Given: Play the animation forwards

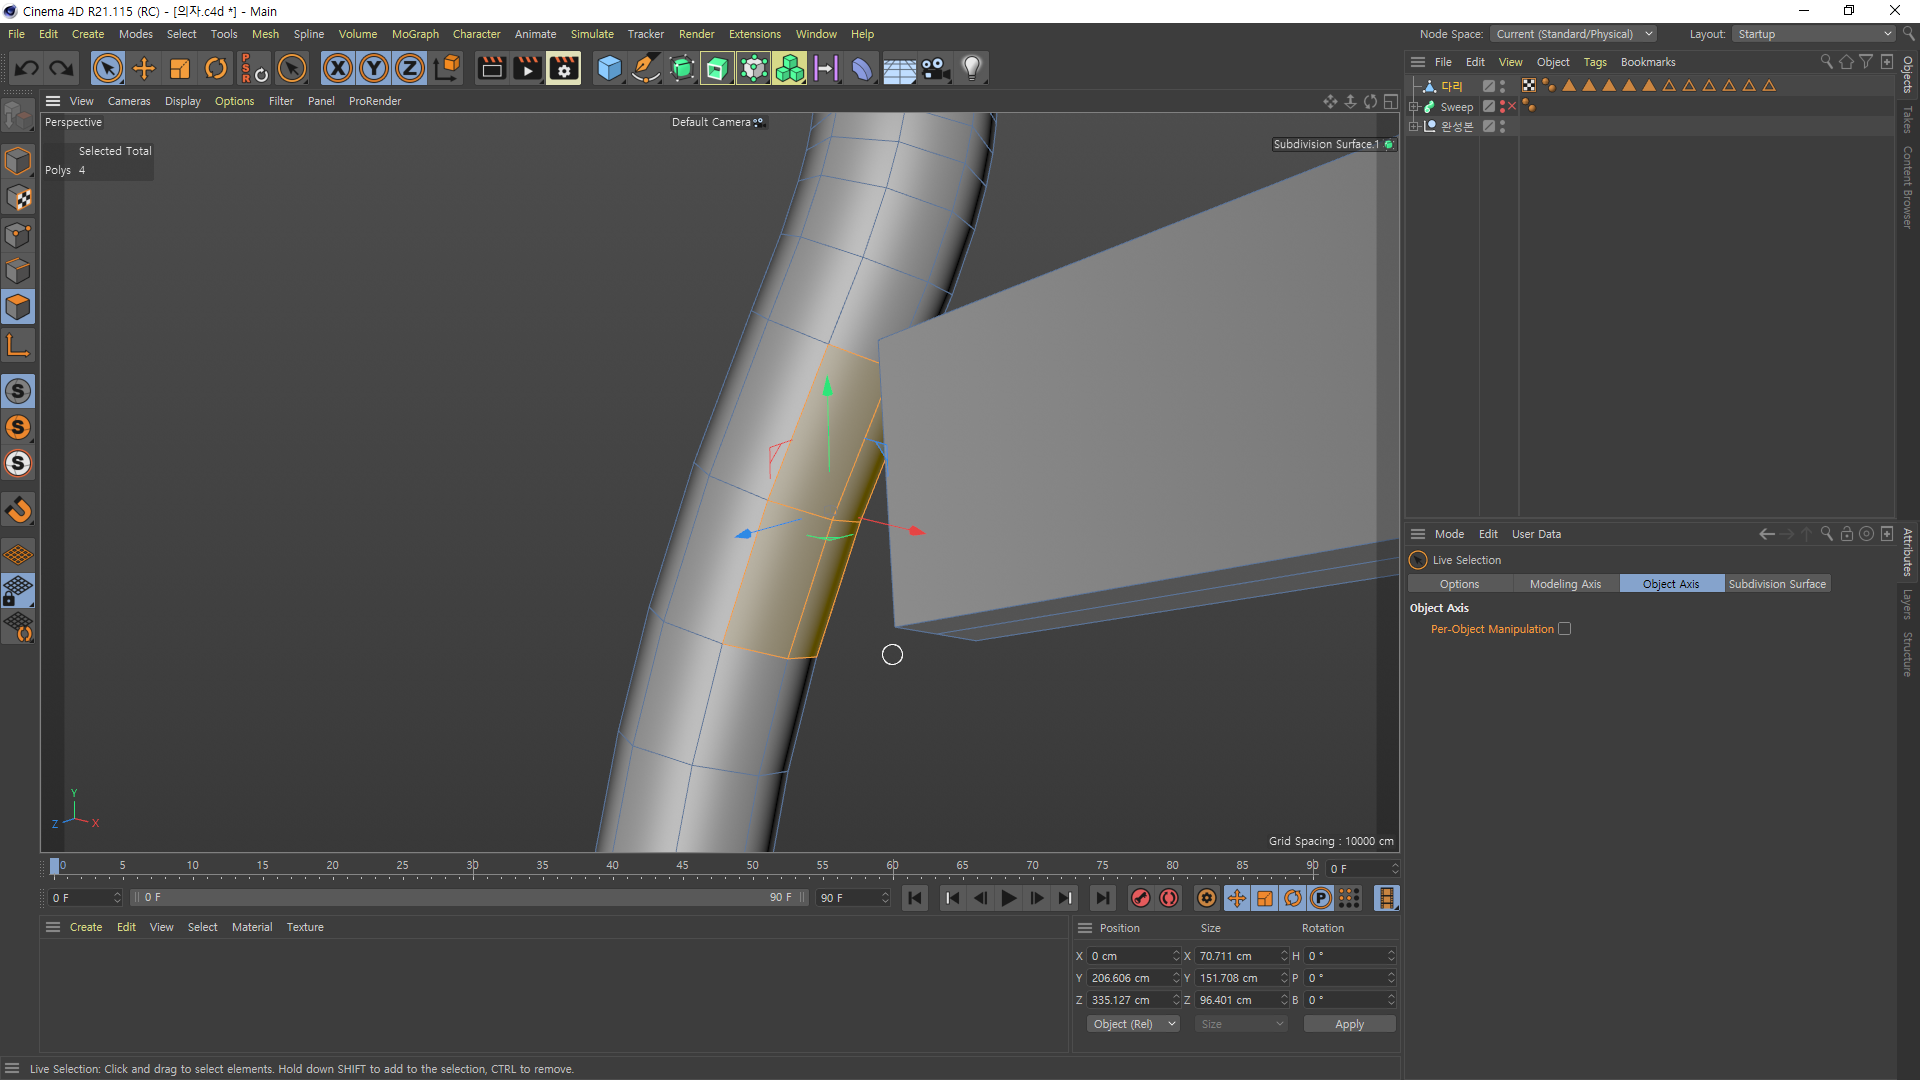Looking at the screenshot, I should (x=1009, y=898).
